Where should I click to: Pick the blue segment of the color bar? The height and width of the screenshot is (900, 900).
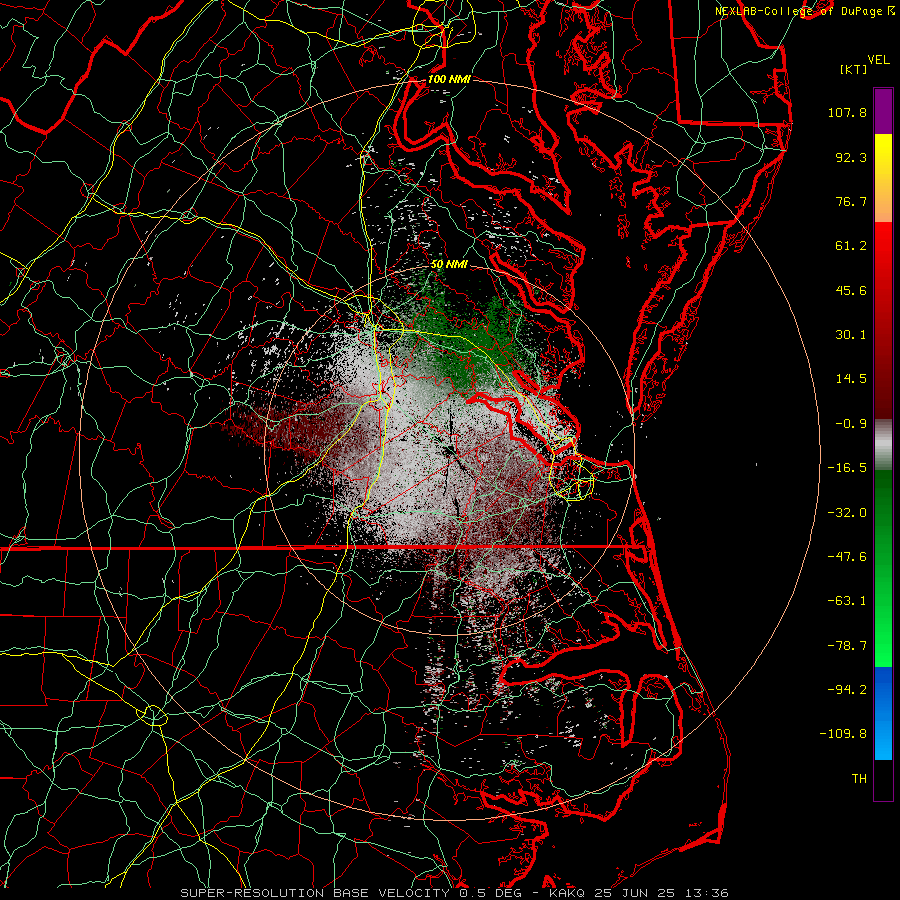[883, 713]
